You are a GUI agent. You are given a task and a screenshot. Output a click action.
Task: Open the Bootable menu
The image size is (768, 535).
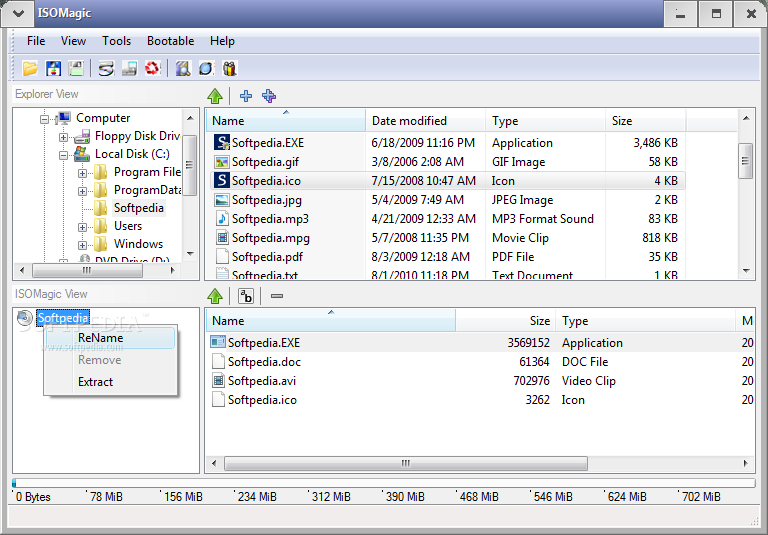[170, 41]
